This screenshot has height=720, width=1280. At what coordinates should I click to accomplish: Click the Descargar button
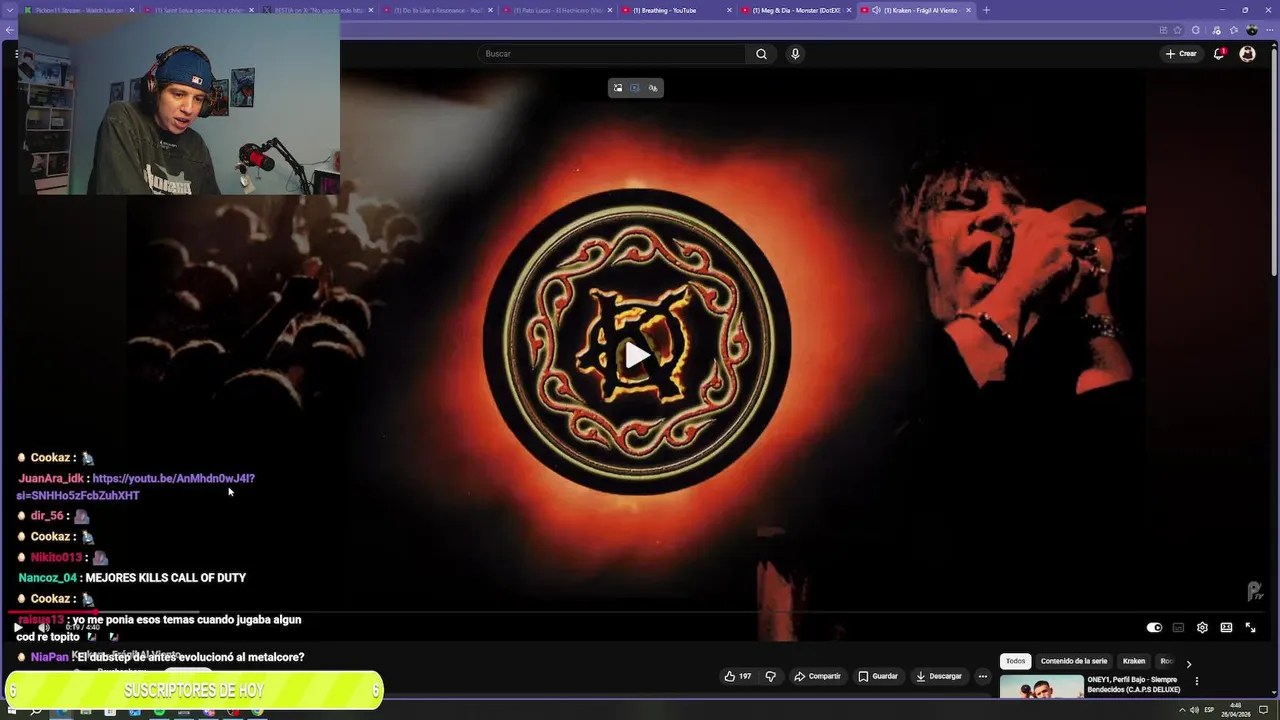point(938,676)
